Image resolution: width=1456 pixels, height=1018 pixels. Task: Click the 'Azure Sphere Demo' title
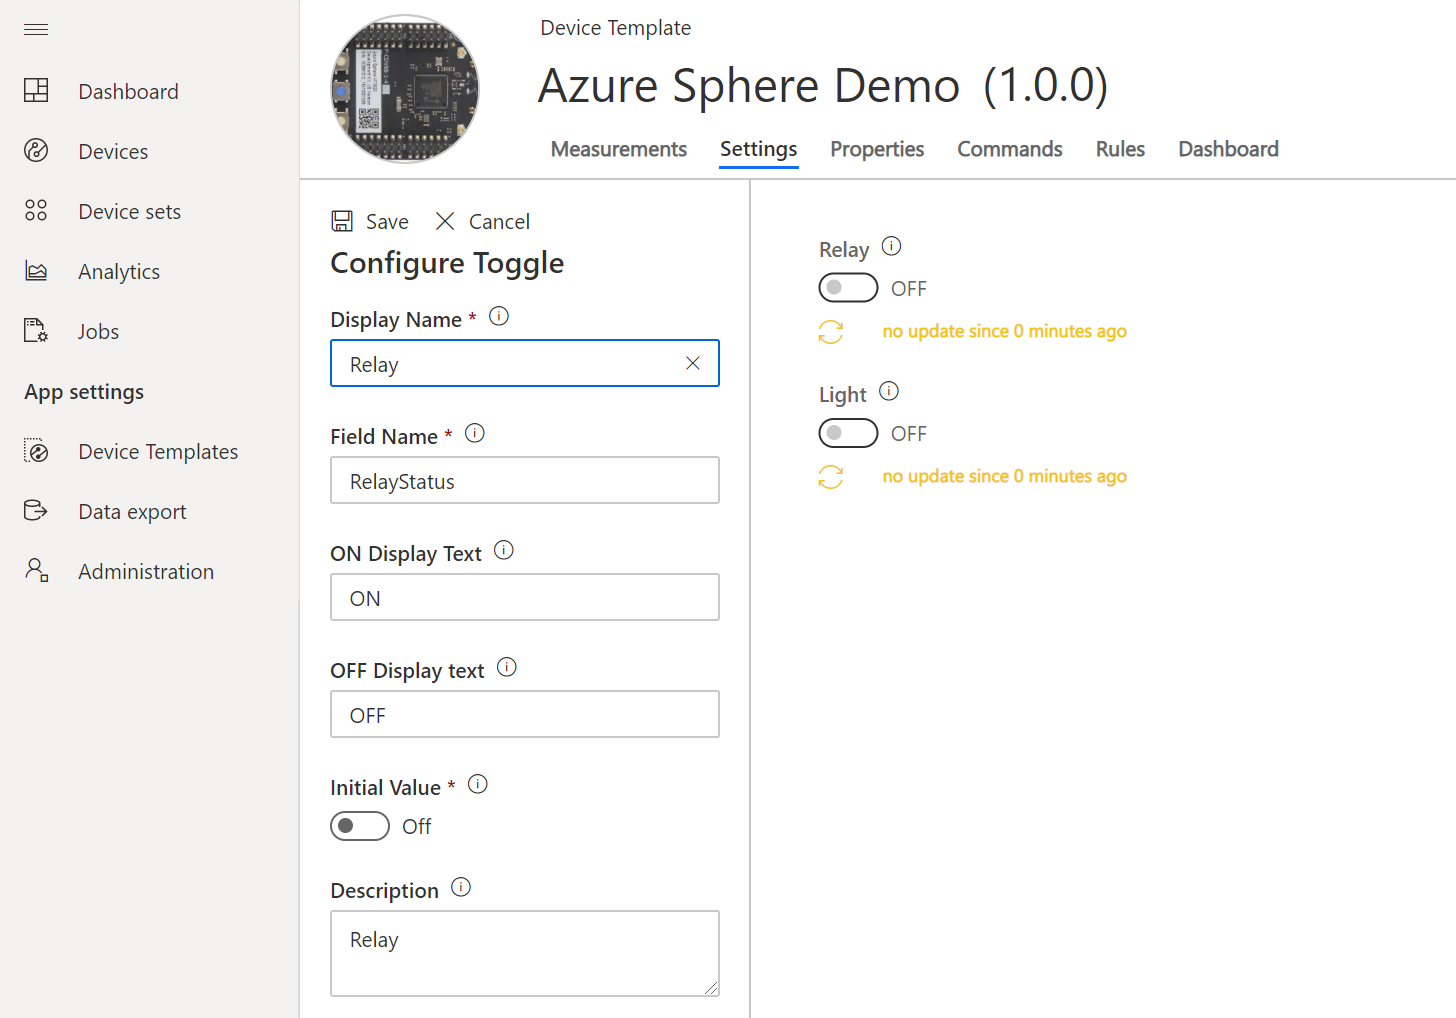749,85
